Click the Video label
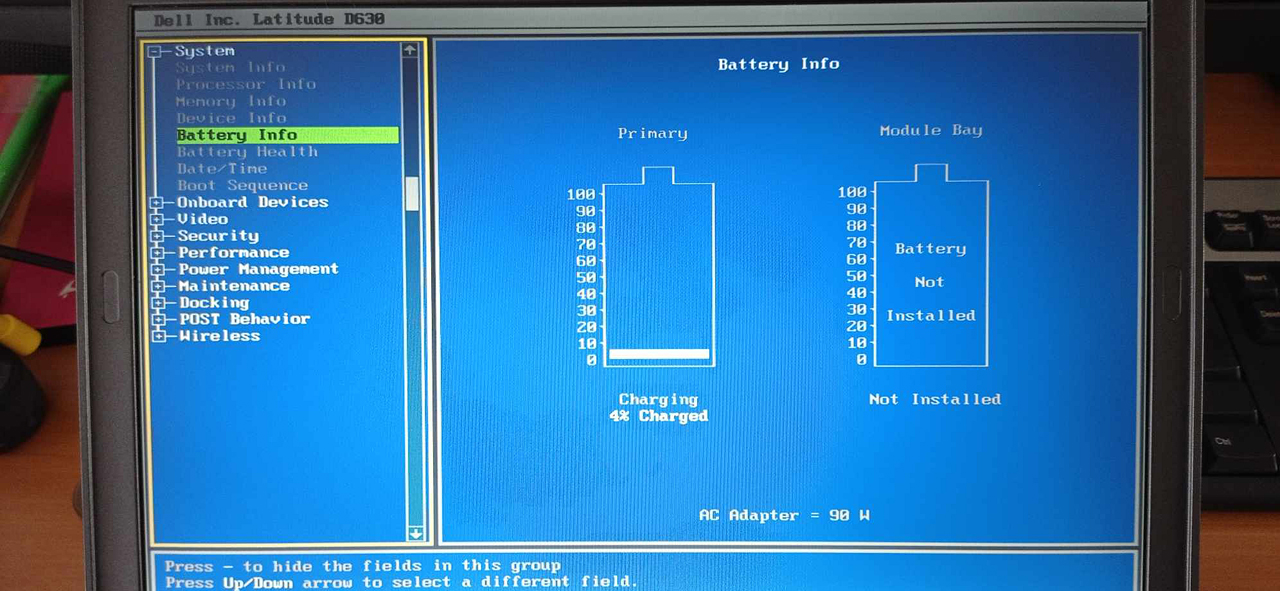The image size is (1280, 591). [202, 219]
